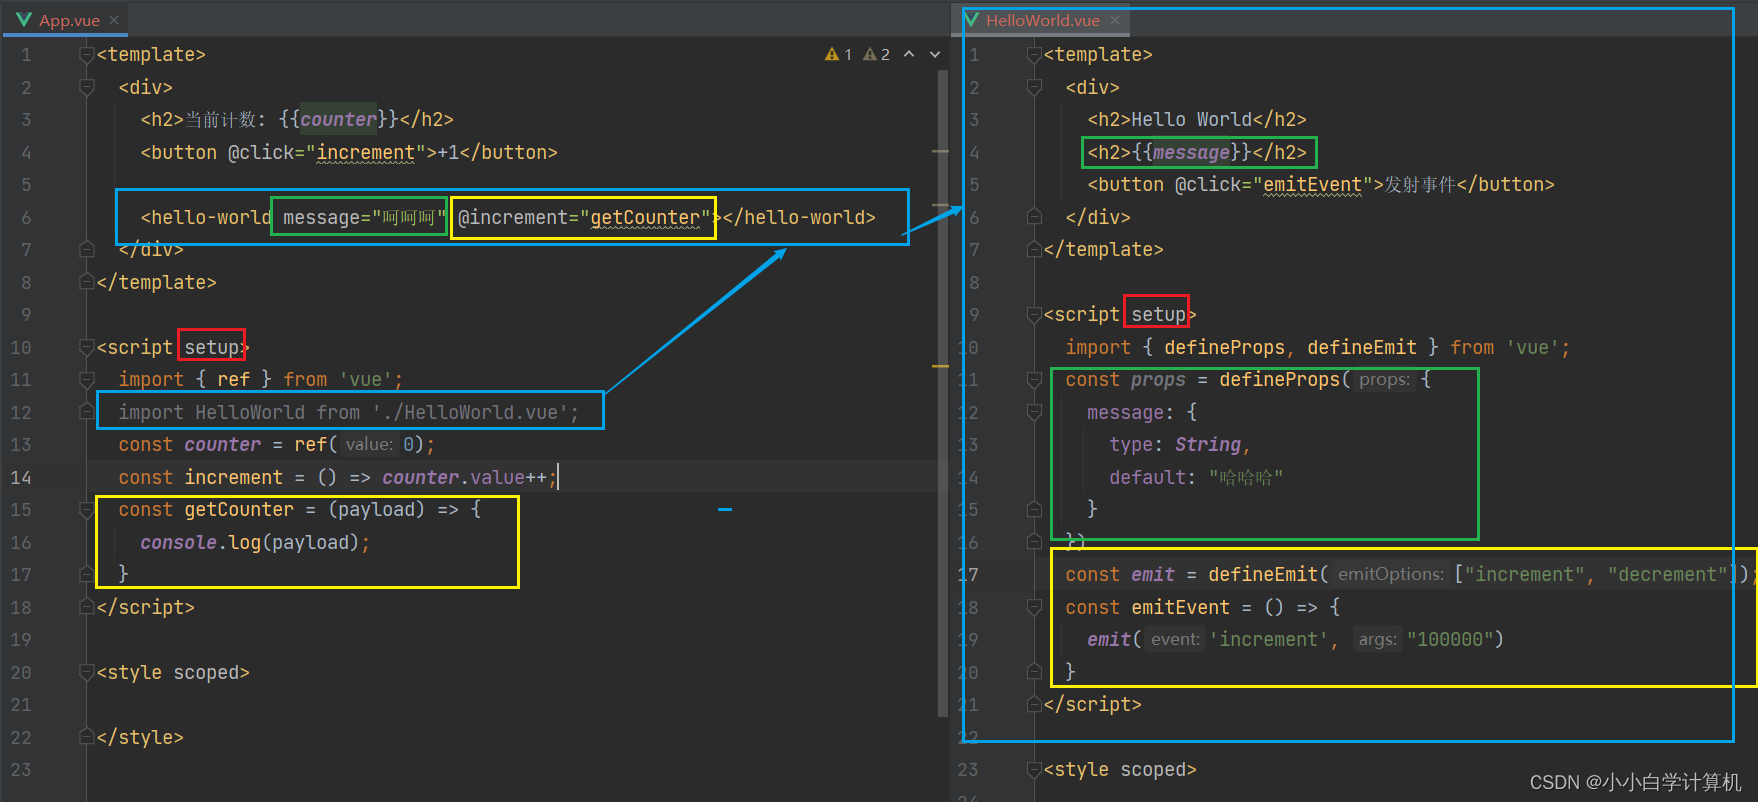Screen dimensions: 1758x802
Task: Click 'const emit' variable name
Action: (x=1153, y=575)
